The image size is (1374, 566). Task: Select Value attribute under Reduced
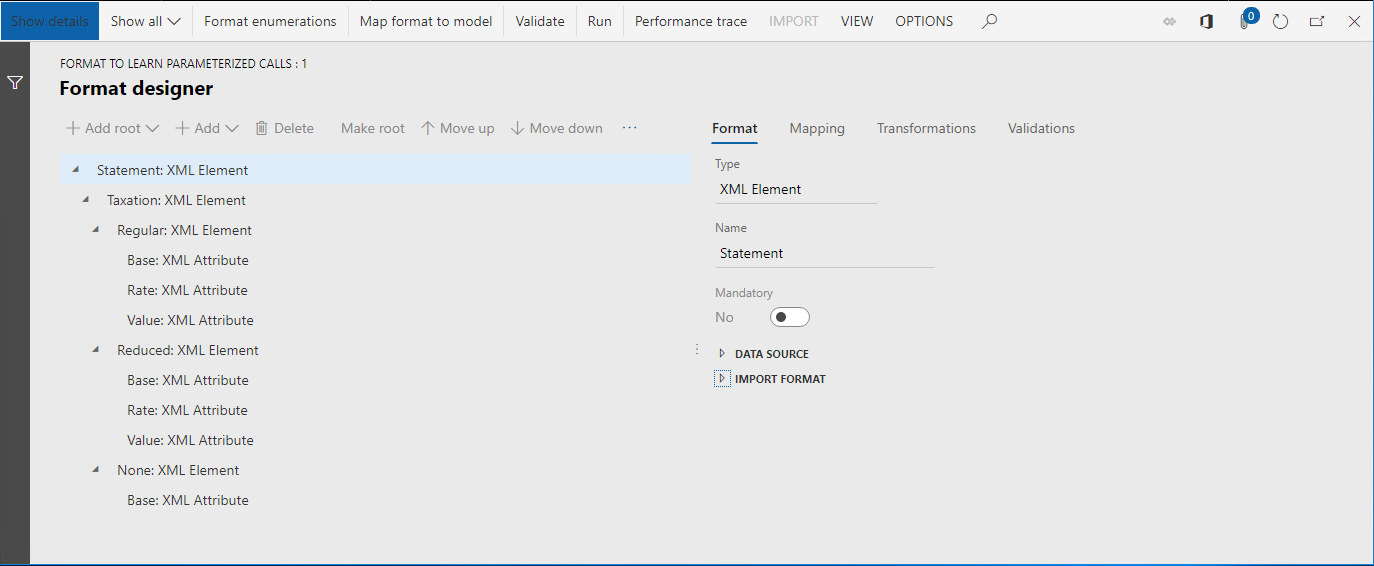click(376, 440)
